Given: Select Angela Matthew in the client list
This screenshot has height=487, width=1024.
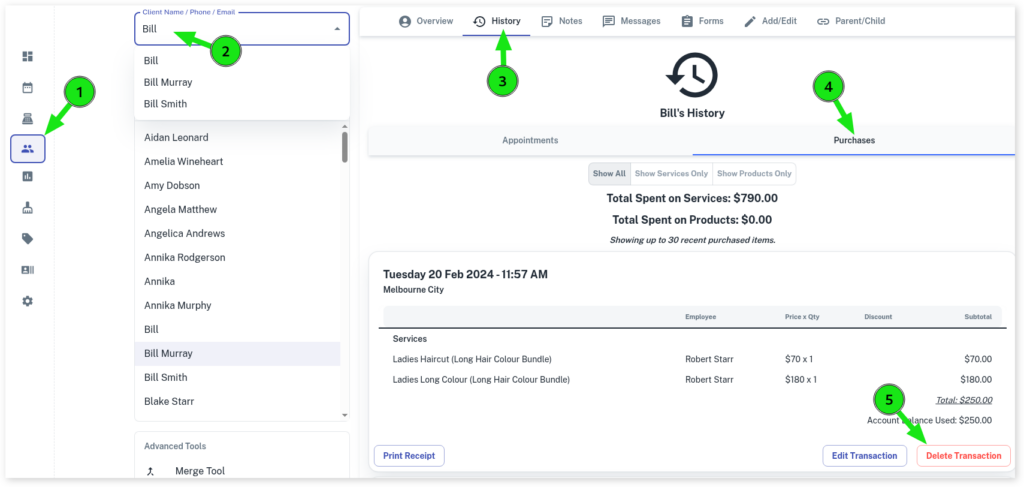Looking at the screenshot, I should [180, 209].
